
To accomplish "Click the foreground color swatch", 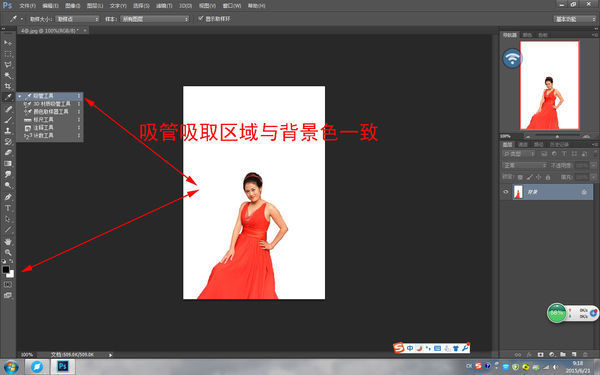I will 5,269.
